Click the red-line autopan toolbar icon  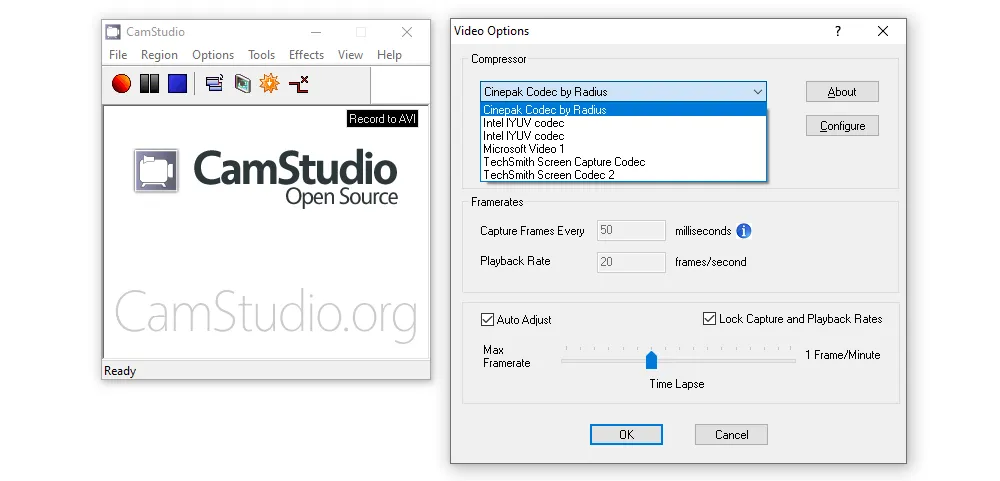298,84
